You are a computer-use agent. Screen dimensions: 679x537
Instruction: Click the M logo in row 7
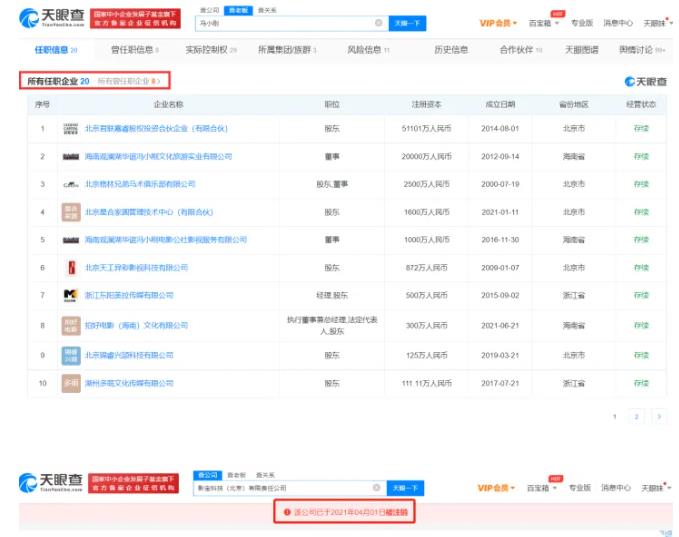point(70,295)
